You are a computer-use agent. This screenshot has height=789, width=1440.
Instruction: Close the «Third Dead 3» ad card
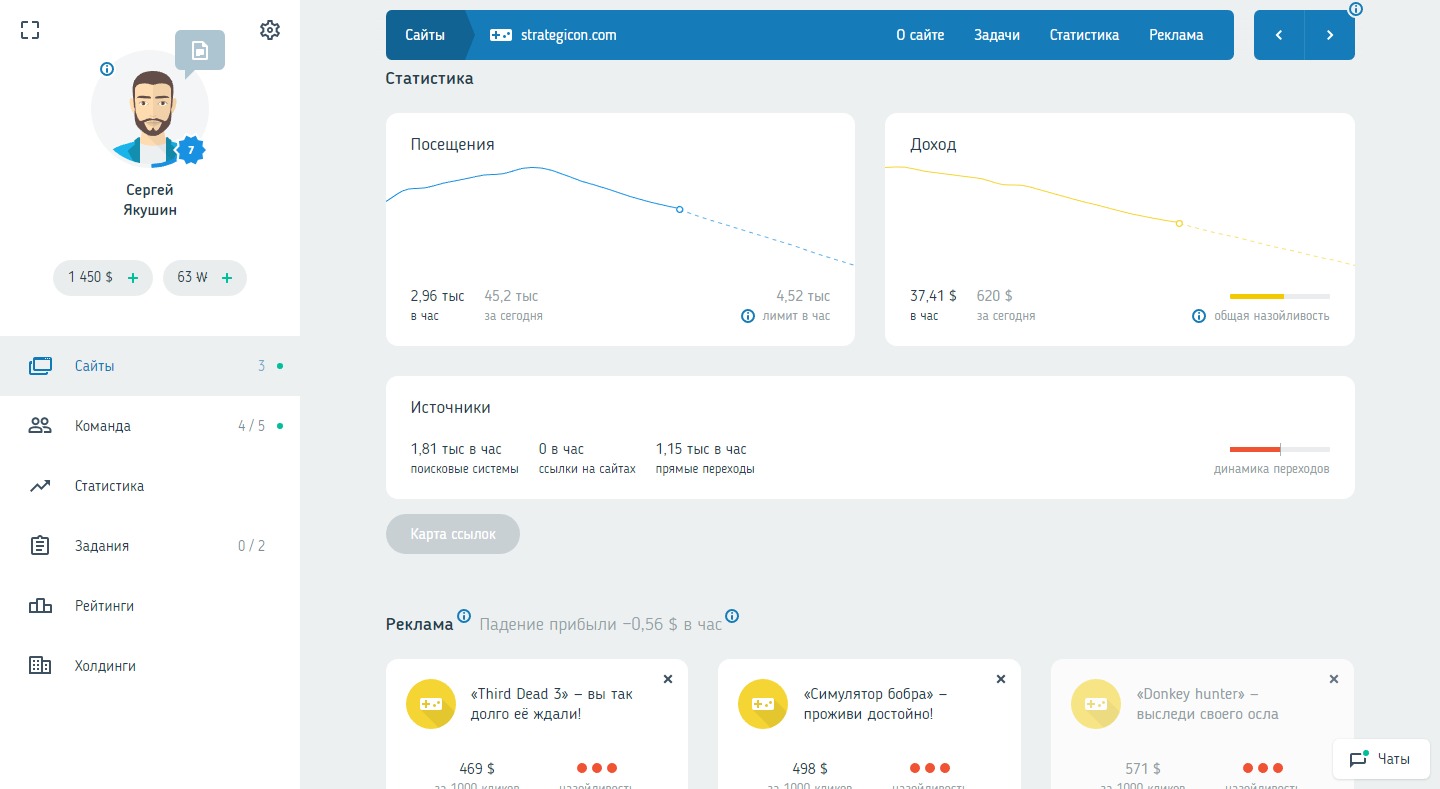tap(668, 679)
